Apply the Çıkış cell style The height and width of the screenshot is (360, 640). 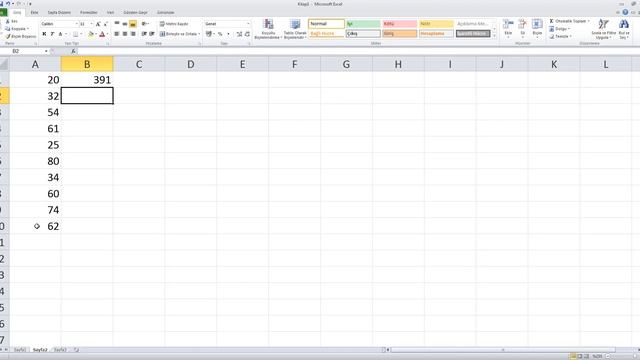click(x=363, y=33)
